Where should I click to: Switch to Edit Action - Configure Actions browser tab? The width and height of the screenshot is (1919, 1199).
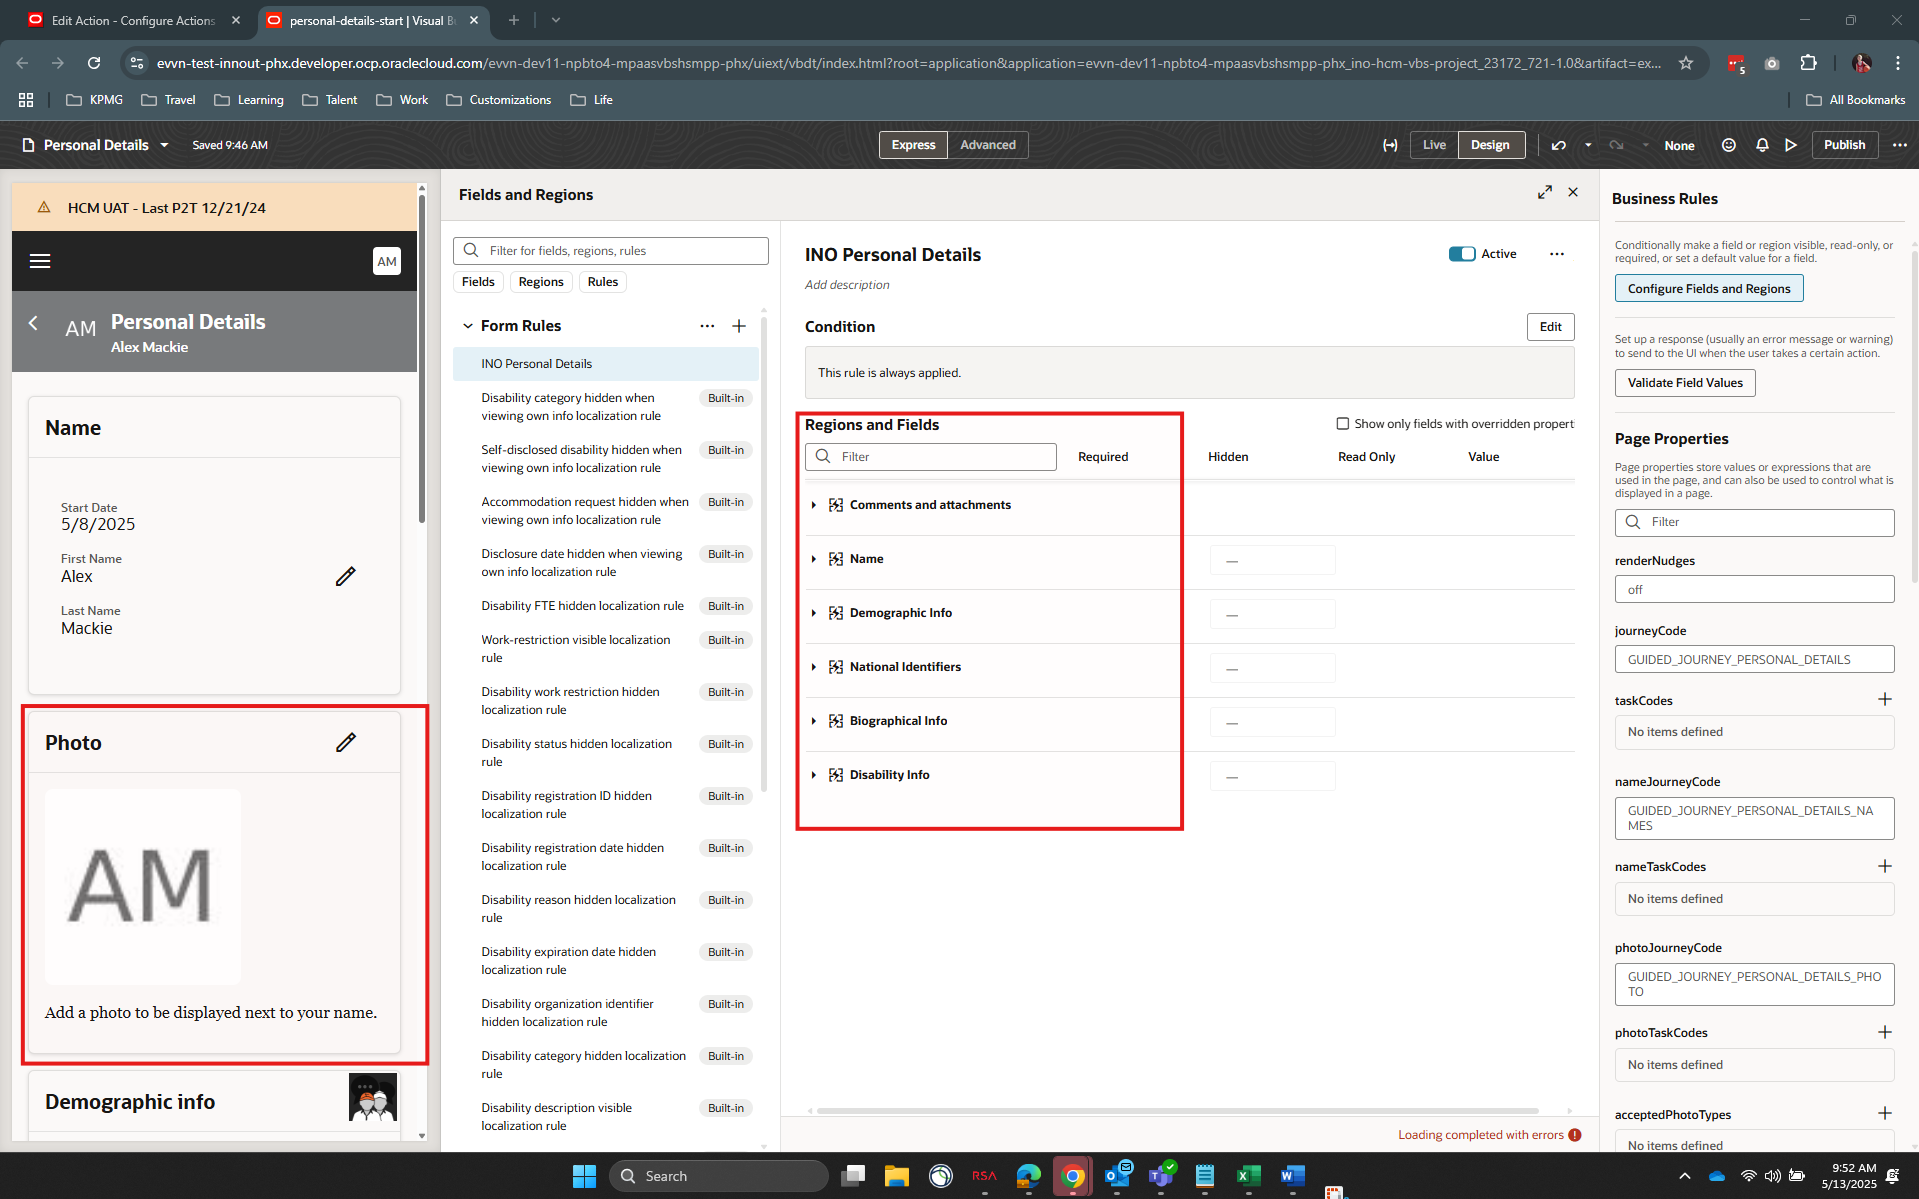[x=133, y=20]
